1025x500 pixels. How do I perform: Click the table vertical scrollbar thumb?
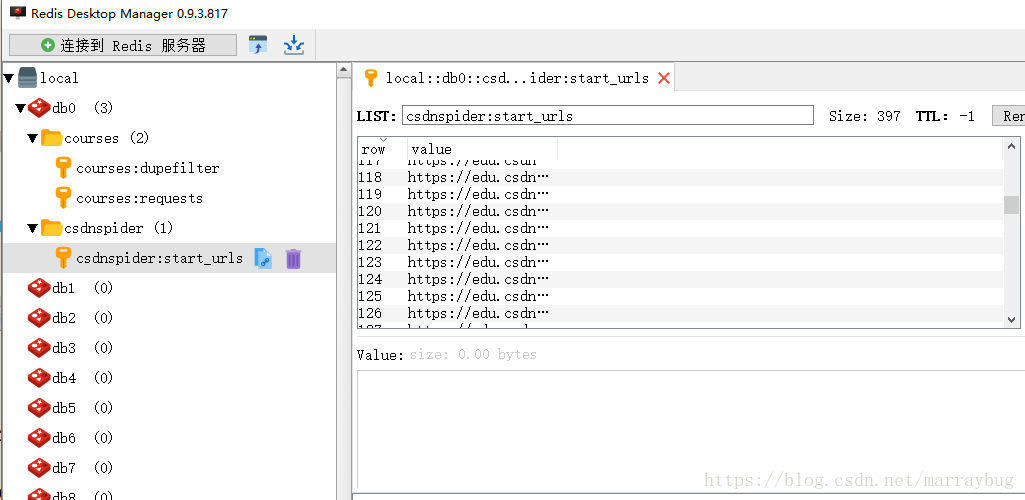[x=1011, y=205]
